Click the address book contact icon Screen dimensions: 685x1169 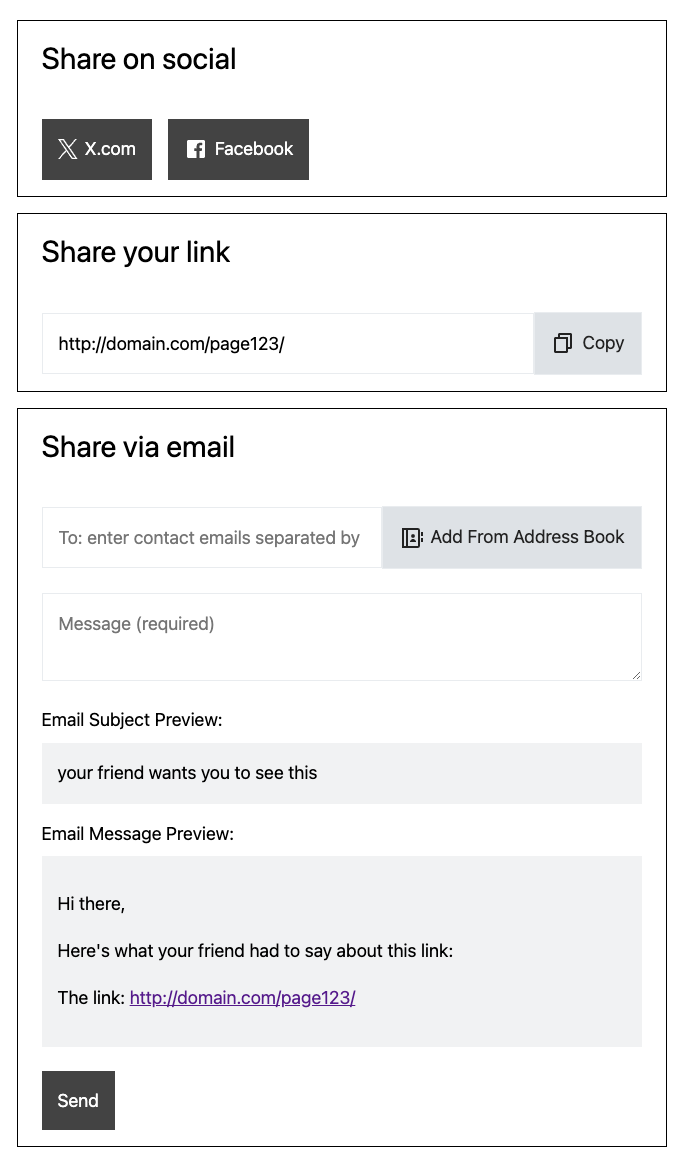point(412,538)
